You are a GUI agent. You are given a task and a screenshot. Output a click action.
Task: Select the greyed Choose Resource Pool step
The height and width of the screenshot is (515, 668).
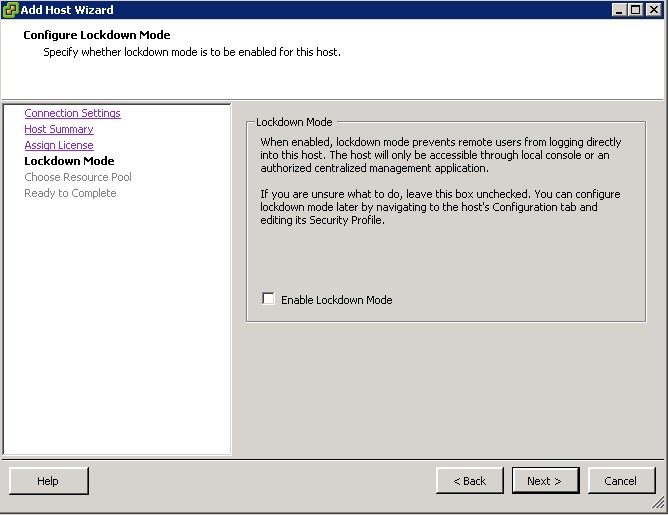[x=78, y=177]
